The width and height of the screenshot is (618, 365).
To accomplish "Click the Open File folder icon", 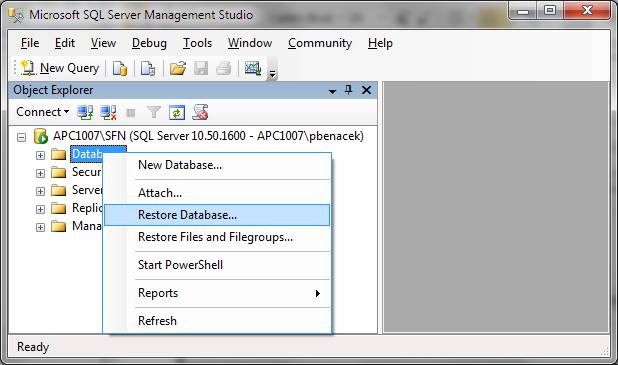I will (178, 68).
